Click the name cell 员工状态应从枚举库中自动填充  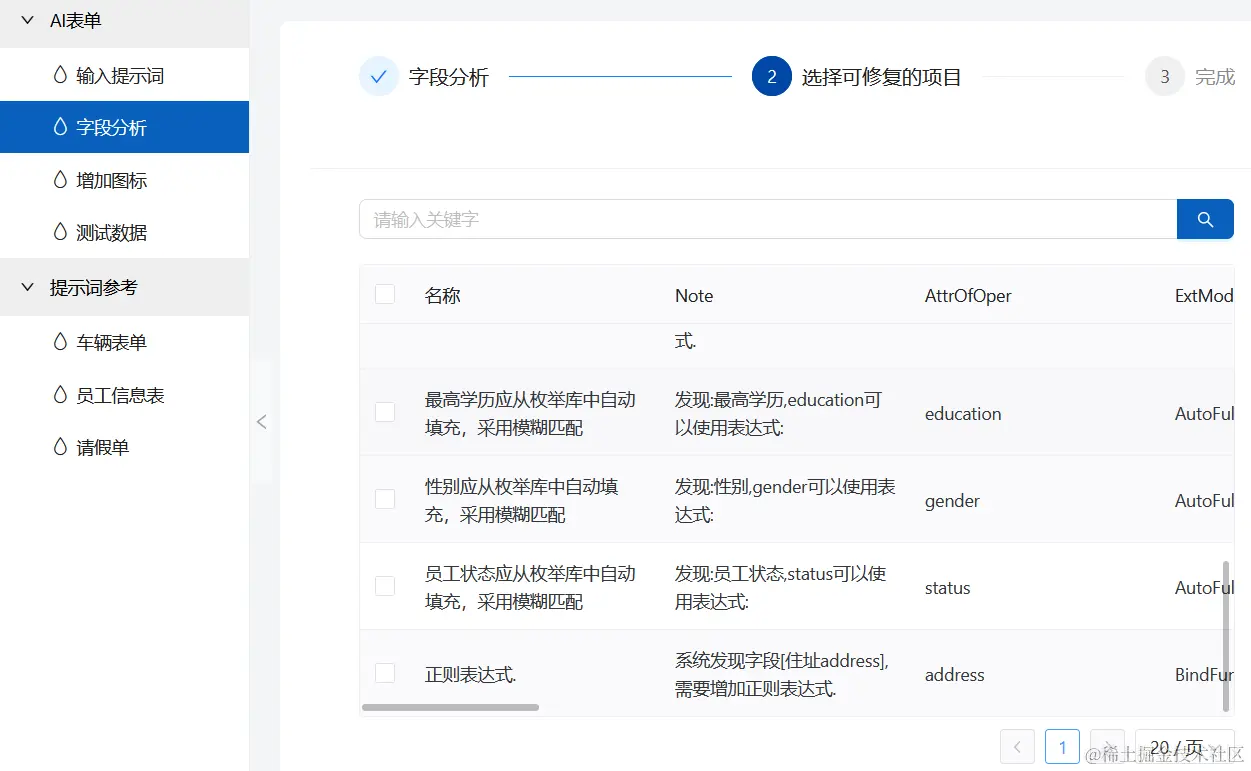point(530,587)
